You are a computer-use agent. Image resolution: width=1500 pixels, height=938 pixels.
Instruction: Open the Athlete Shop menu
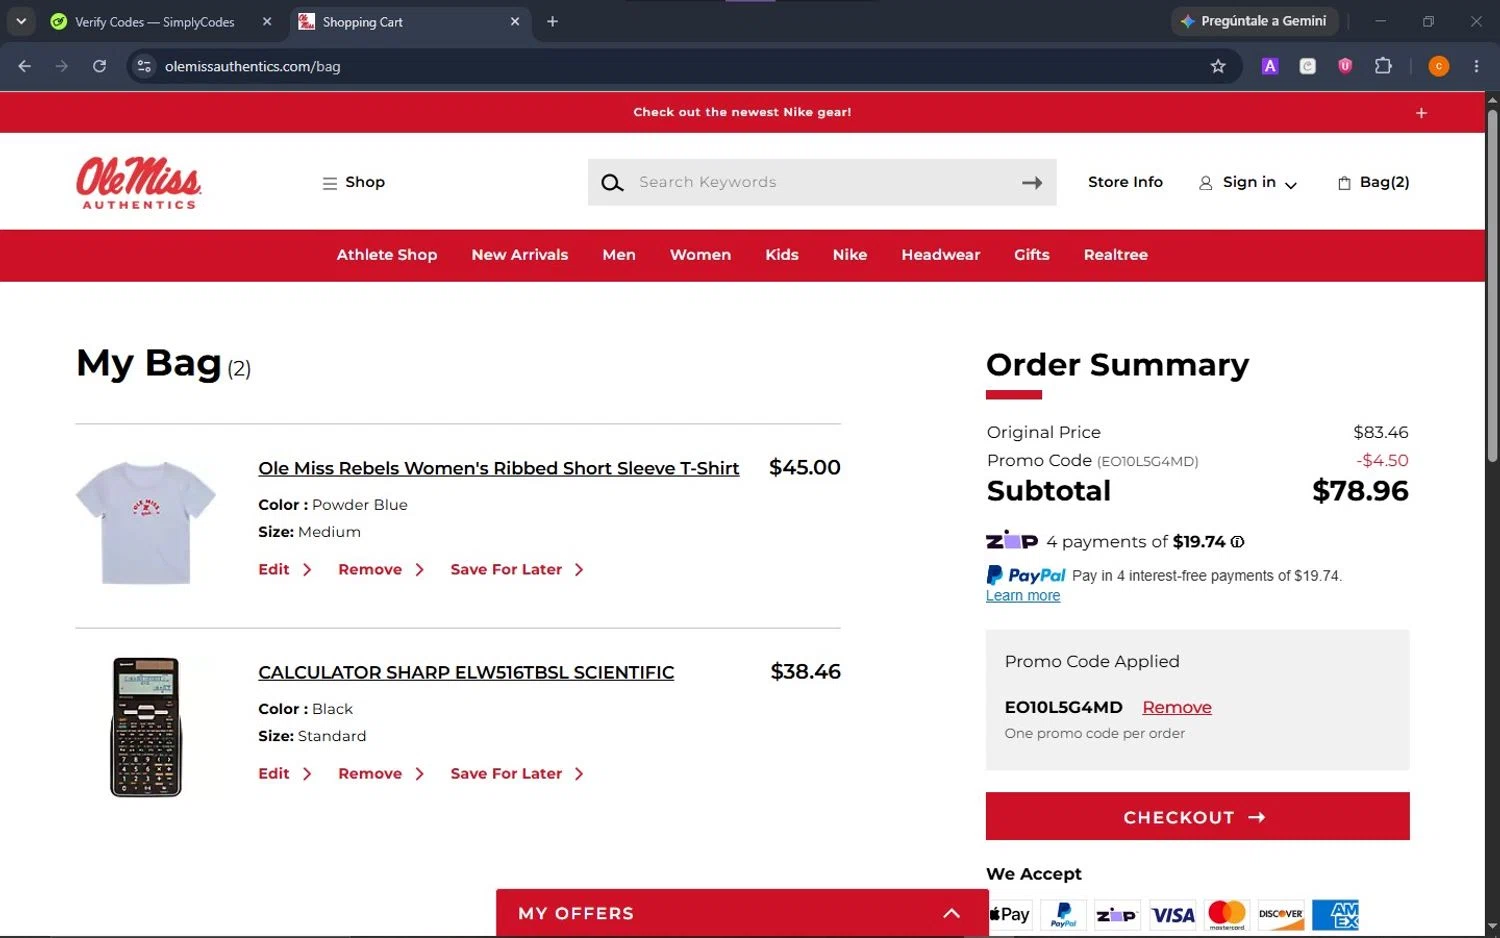387,255
